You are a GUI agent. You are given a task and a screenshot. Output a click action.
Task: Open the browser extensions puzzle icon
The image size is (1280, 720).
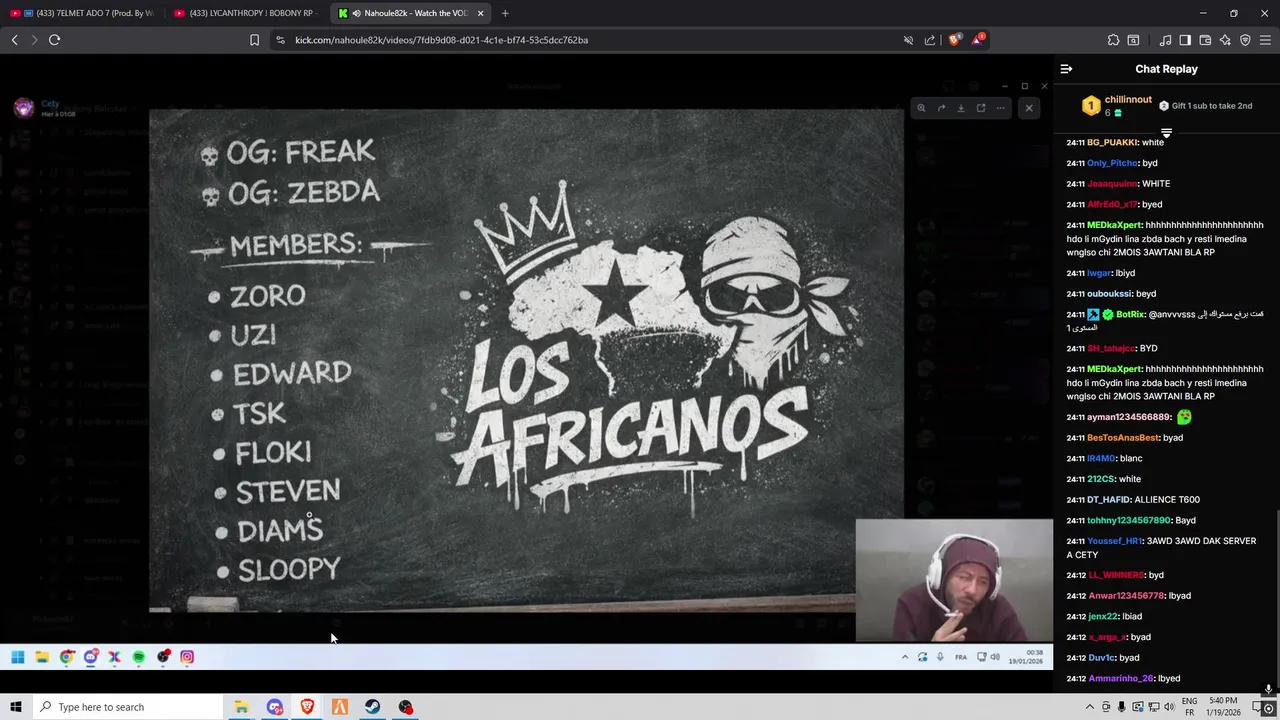pos(1113,40)
